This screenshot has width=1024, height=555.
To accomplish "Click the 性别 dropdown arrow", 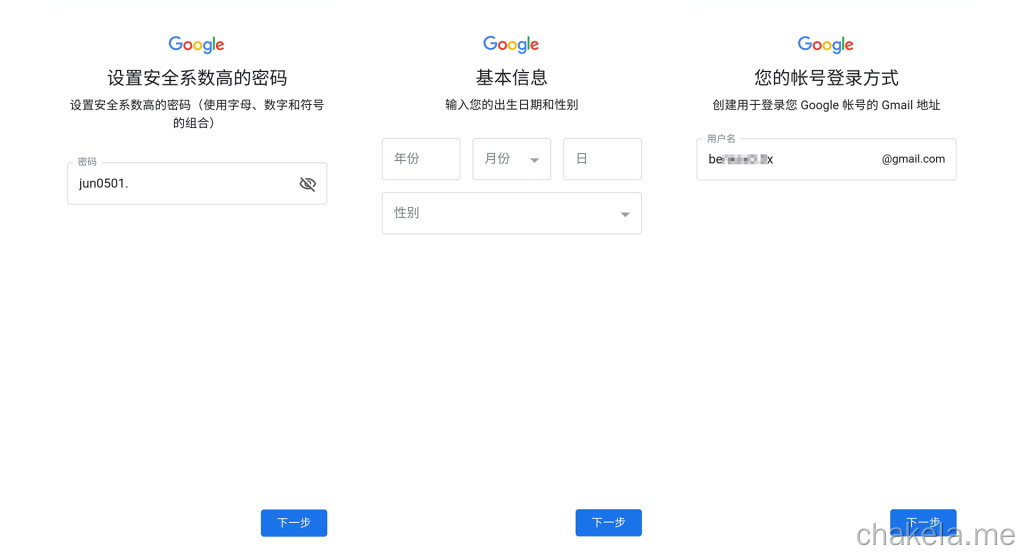I will [x=625, y=214].
